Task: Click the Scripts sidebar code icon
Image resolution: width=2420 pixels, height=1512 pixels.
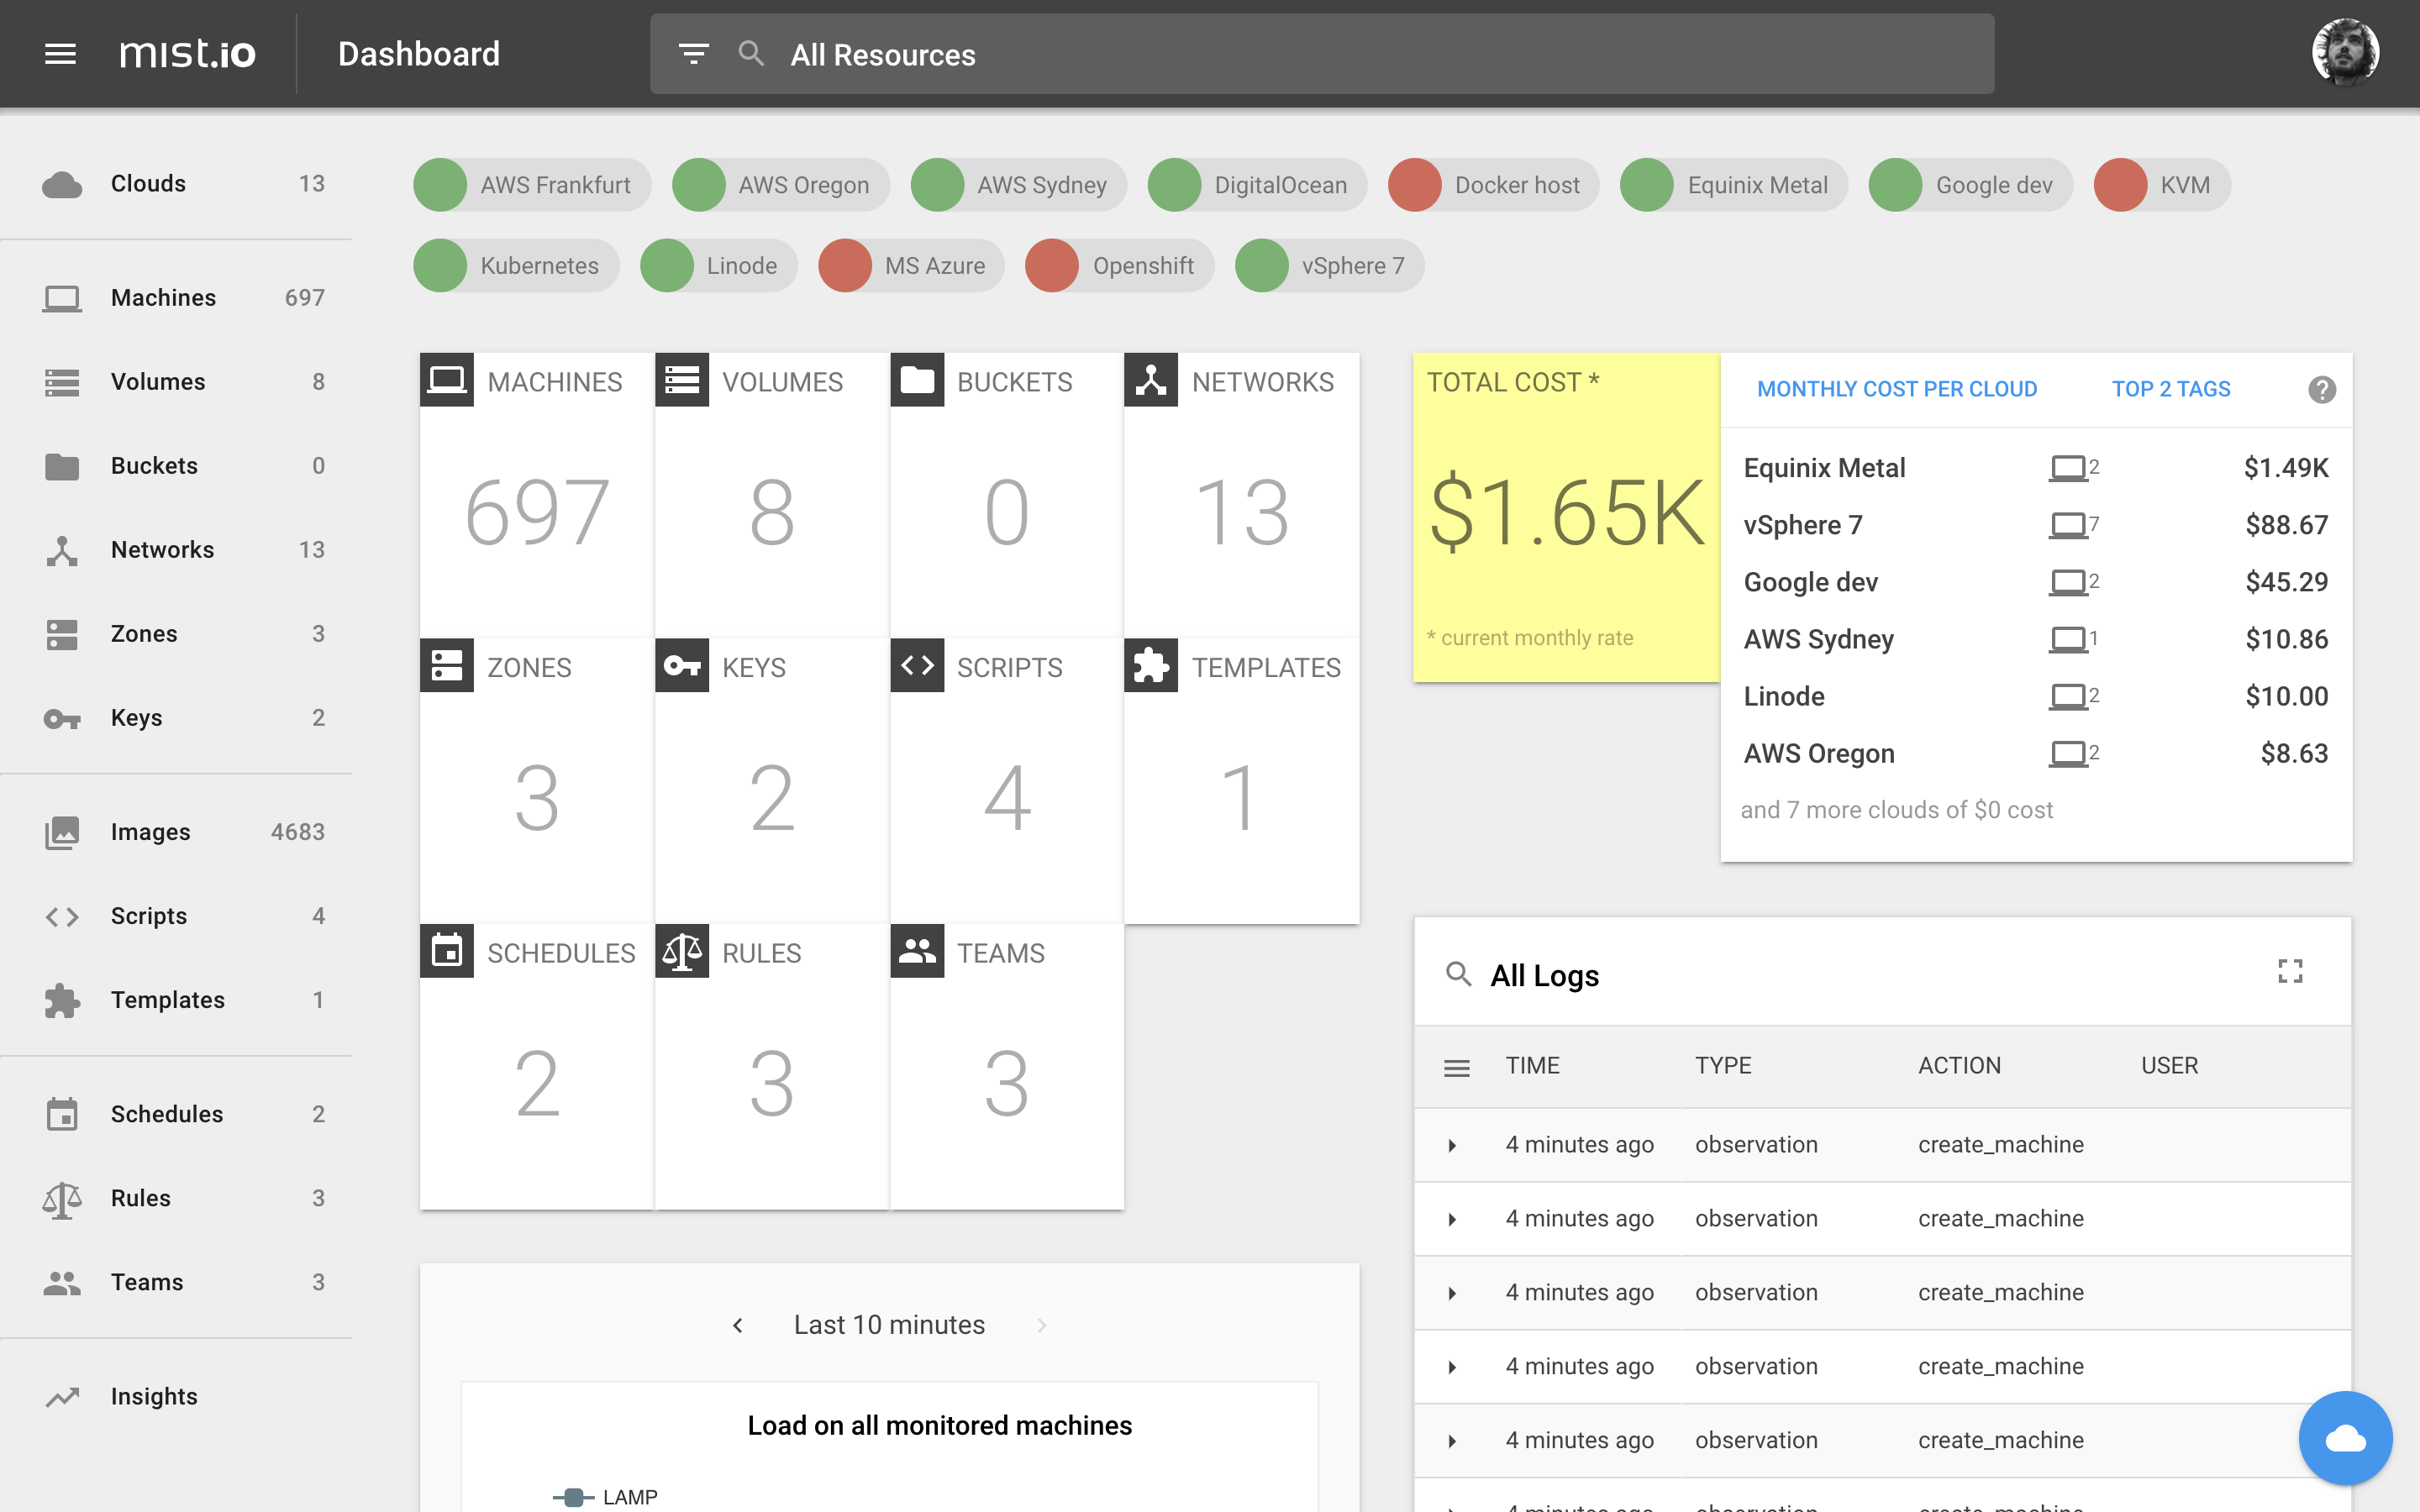Action: click(x=62, y=916)
